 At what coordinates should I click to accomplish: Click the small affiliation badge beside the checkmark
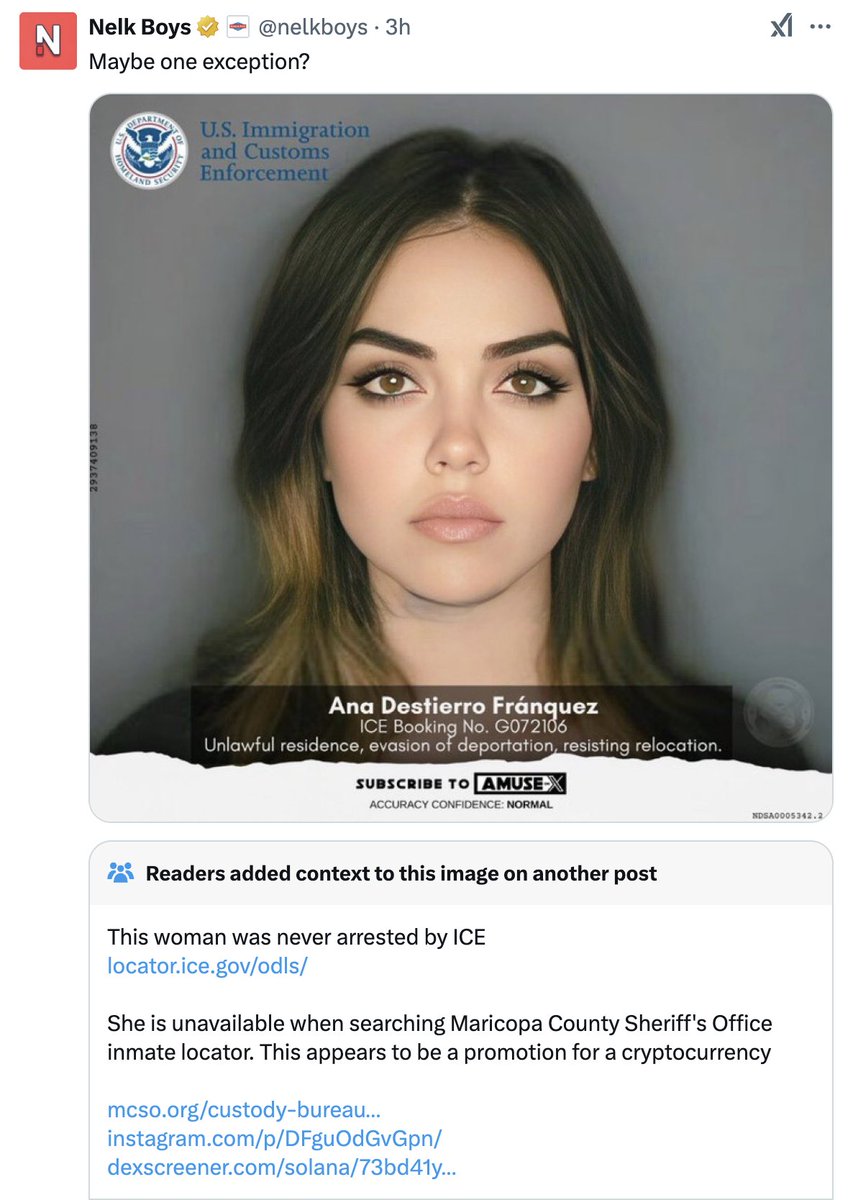coord(238,28)
